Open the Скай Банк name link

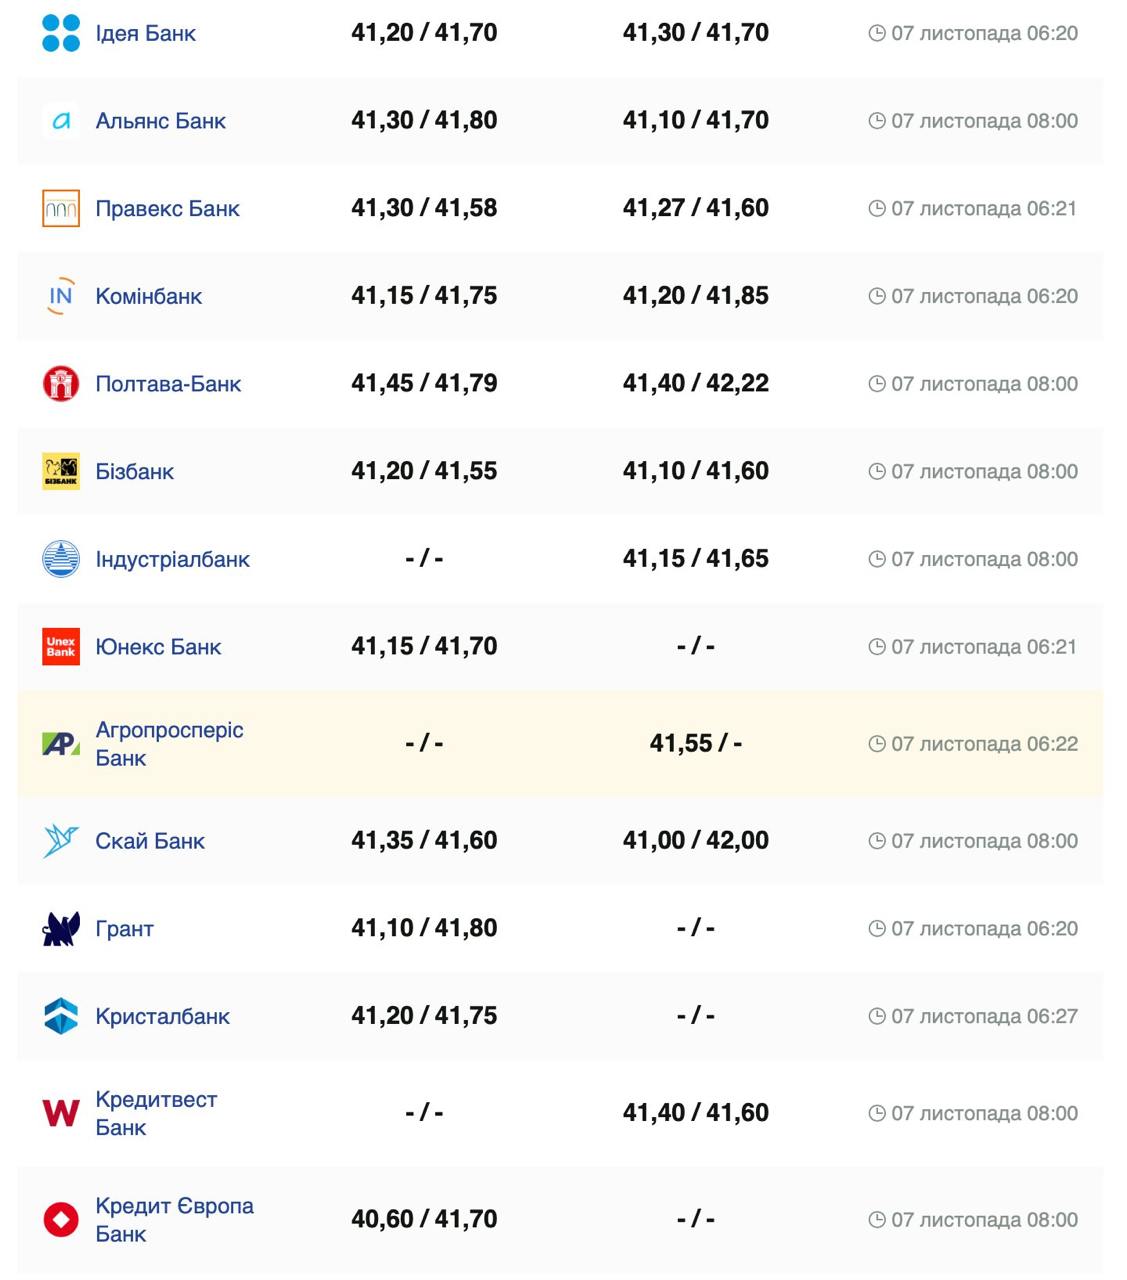(150, 841)
